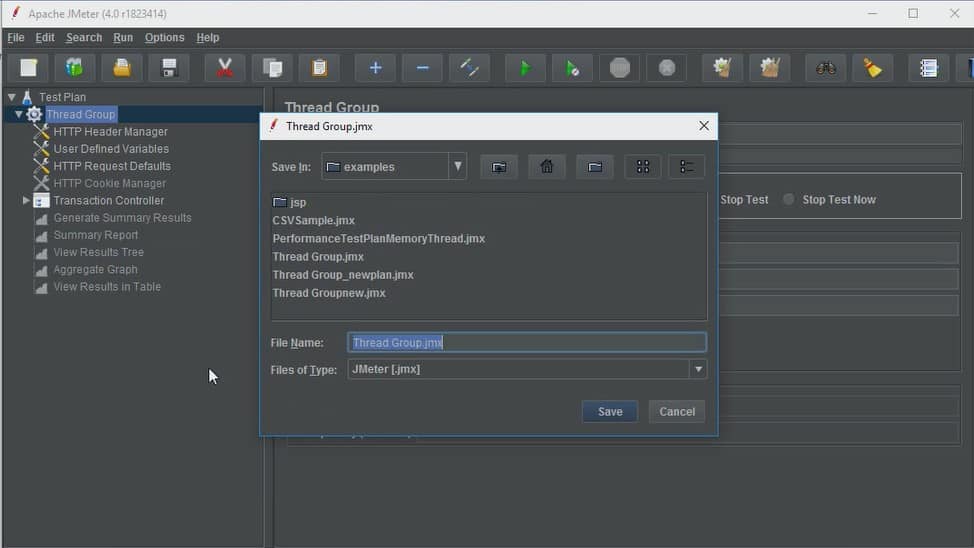Screen dimensions: 974x548
Task: Select Thread Groupnew.jmx file
Action: [x=329, y=292]
